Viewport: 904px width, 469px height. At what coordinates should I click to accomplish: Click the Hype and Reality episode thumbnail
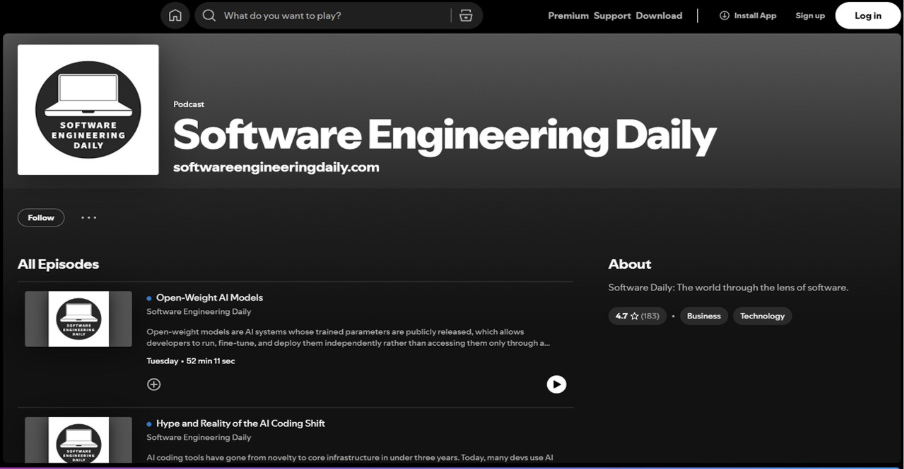click(78, 440)
